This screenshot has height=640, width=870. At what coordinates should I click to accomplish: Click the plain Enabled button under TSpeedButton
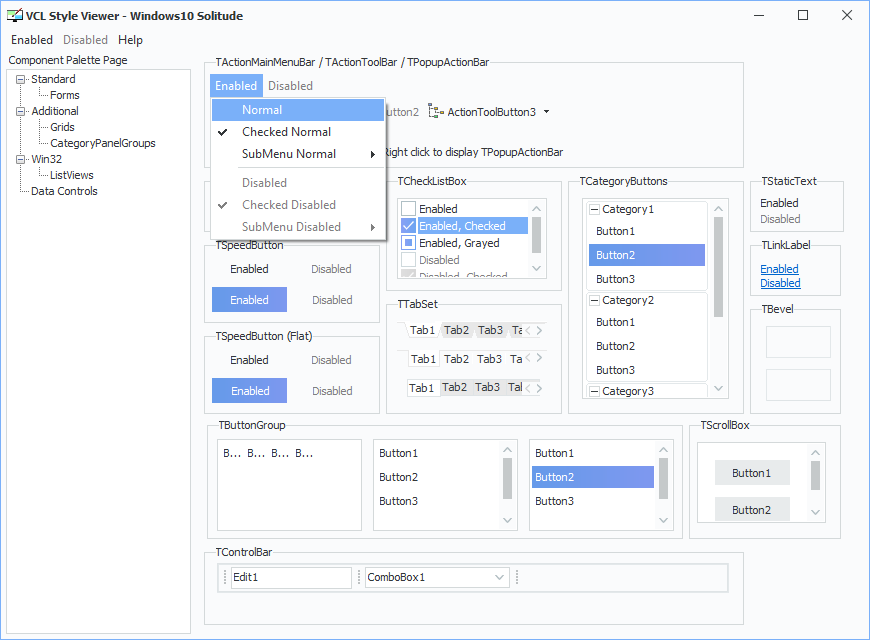click(250, 269)
